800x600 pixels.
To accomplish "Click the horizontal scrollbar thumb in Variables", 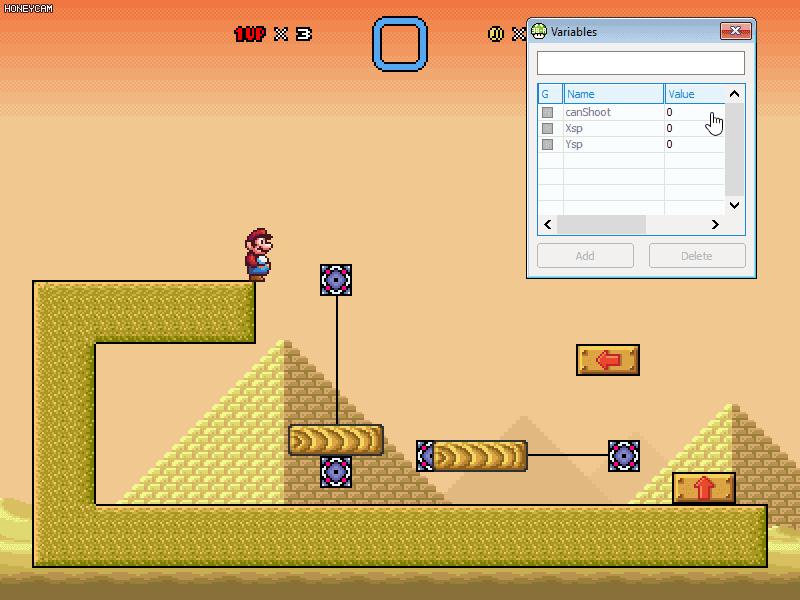I will point(602,224).
